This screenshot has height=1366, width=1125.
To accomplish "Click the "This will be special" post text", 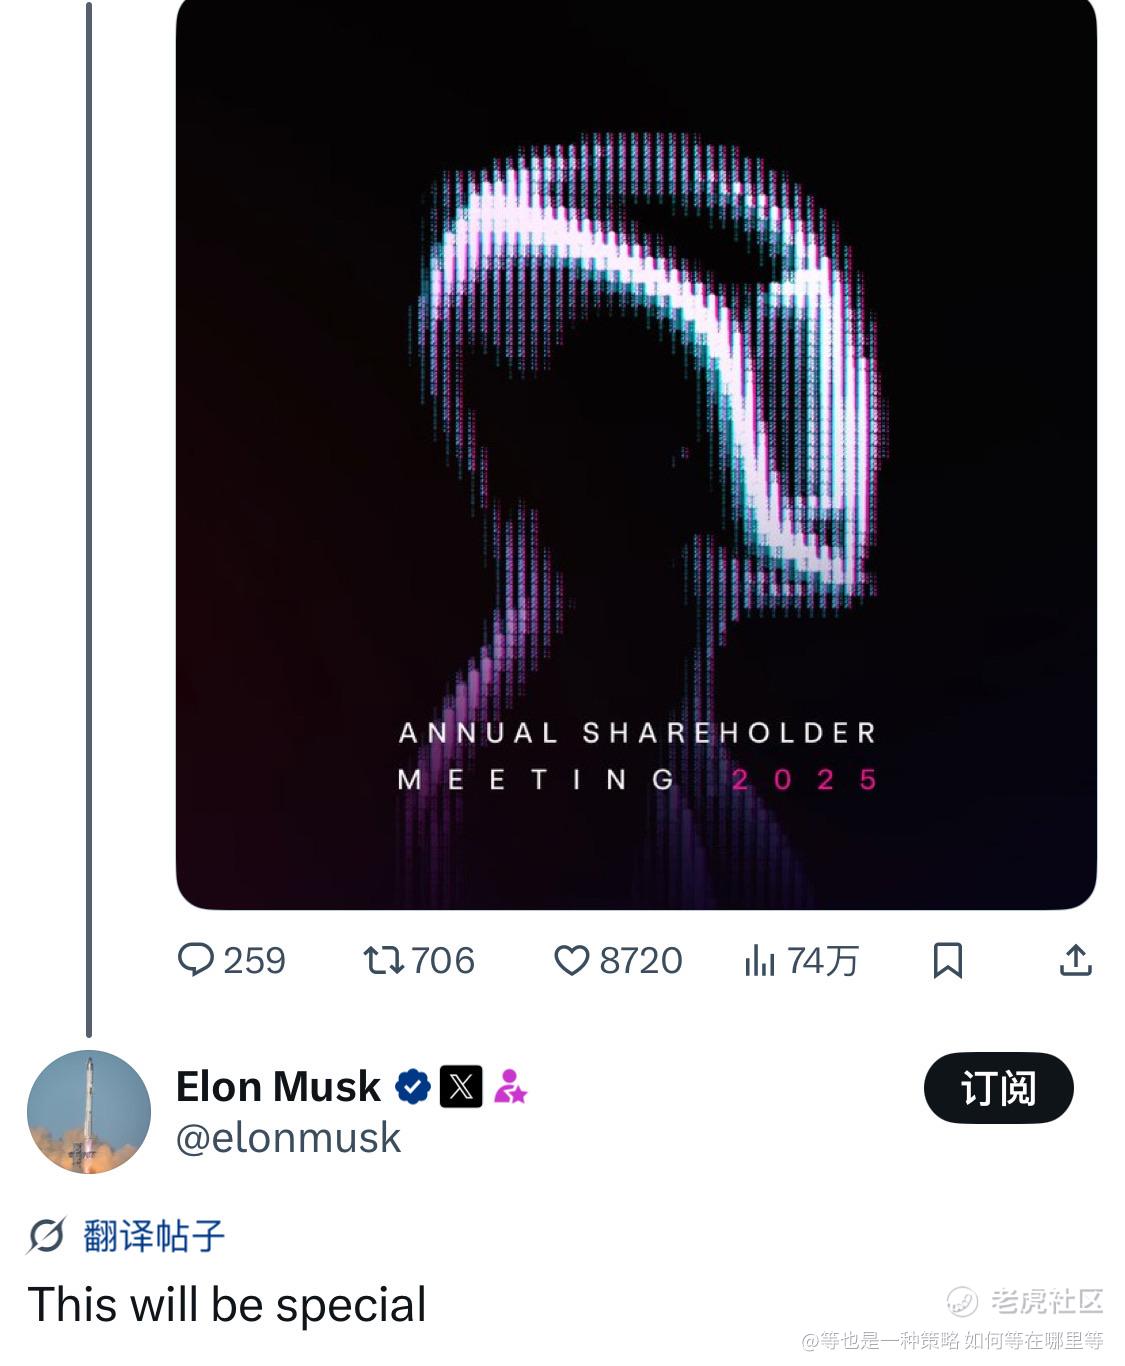I will (x=227, y=1304).
